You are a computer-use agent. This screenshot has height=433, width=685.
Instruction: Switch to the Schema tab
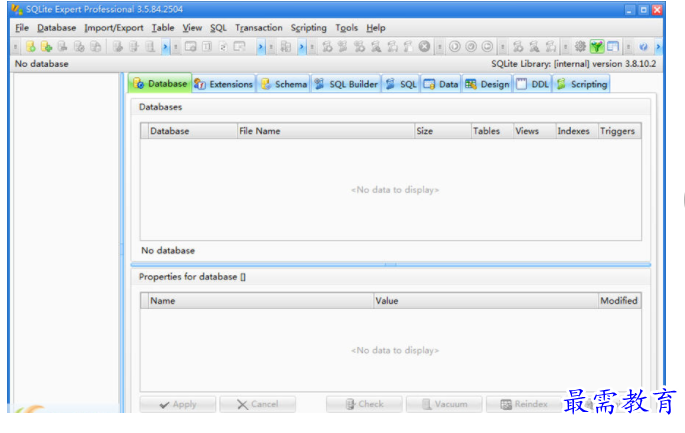284,84
